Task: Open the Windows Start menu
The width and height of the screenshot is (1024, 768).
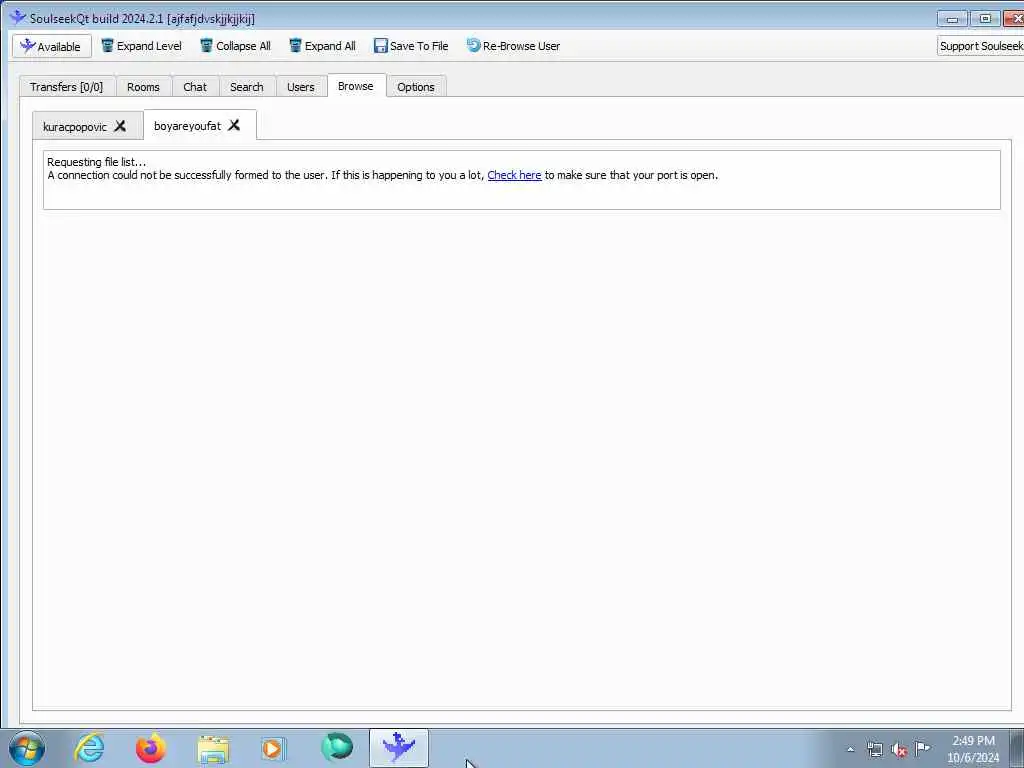Action: 27,748
